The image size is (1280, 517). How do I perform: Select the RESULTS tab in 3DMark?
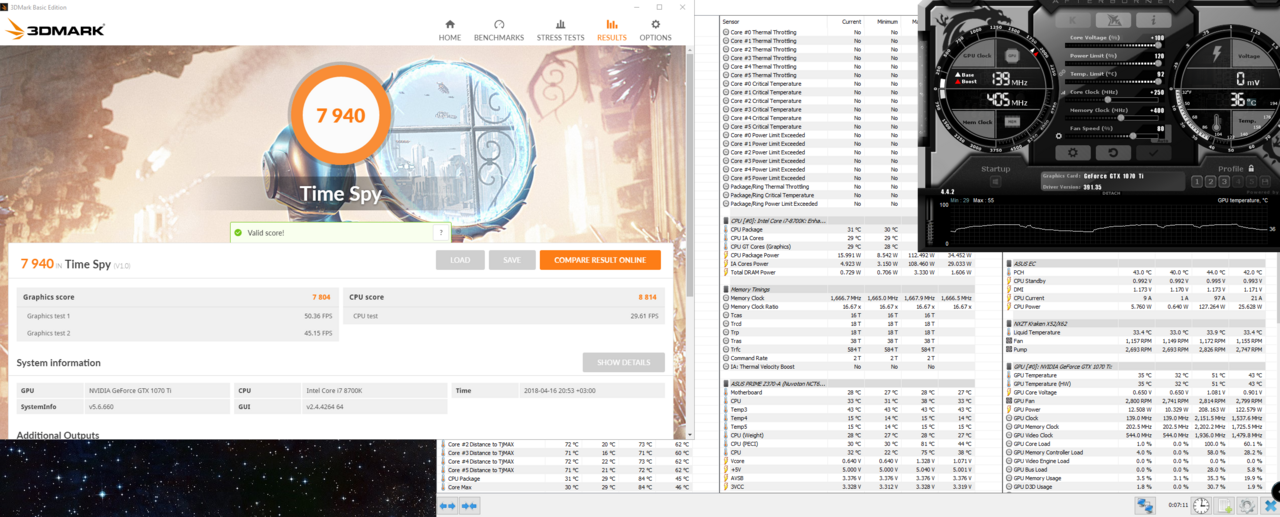tap(612, 30)
